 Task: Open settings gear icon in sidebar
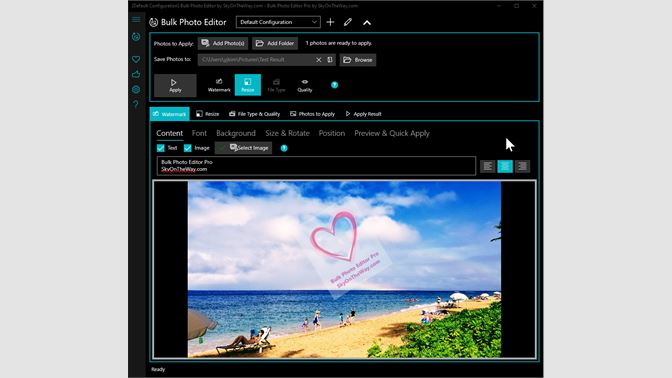coord(136,90)
